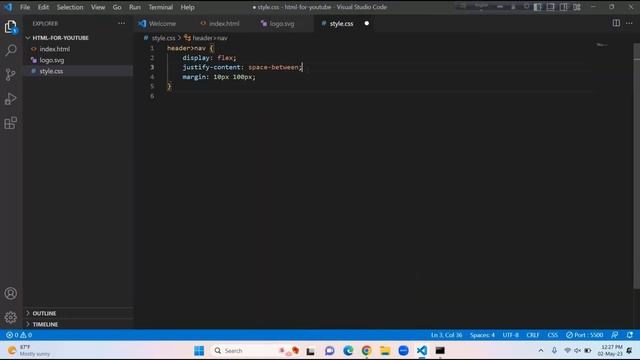Toggle the bottom panel layout button
Image resolution: width=640 pixels, height=360 pixels.
click(551, 7)
